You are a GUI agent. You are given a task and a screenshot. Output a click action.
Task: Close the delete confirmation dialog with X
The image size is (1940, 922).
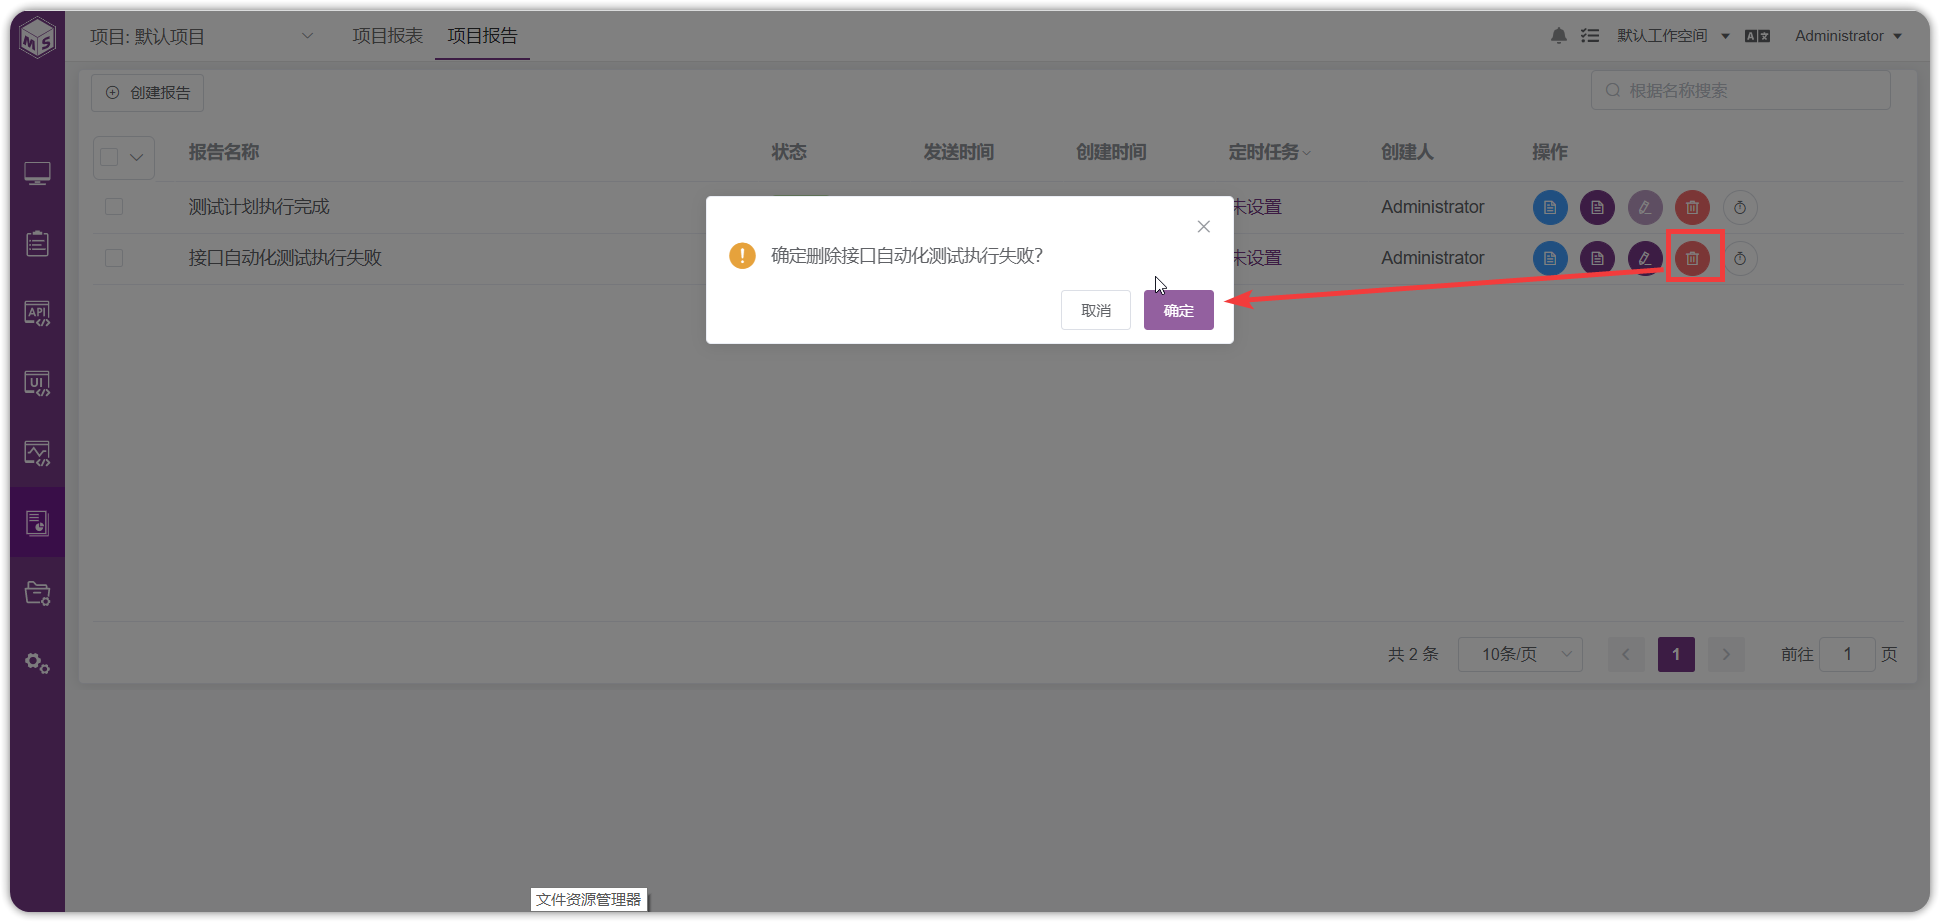1204,227
